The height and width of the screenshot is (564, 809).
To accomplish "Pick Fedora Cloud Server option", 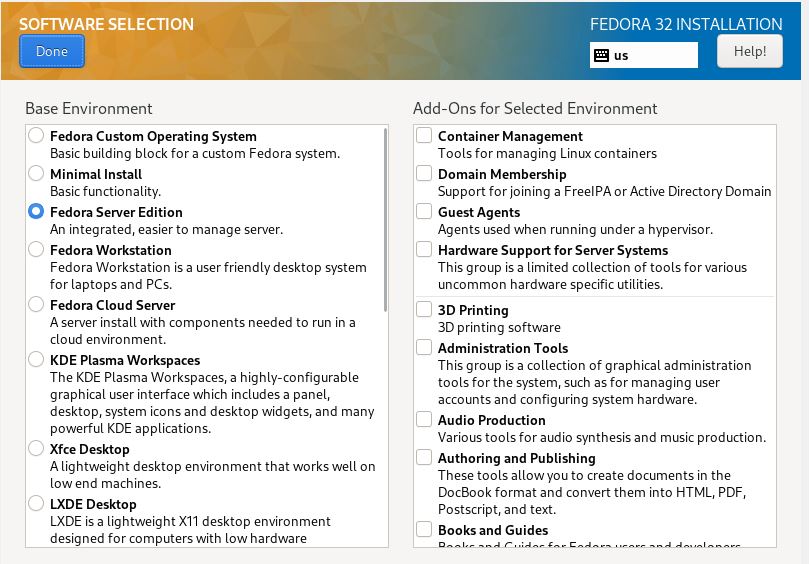I will pyautogui.click(x=36, y=304).
